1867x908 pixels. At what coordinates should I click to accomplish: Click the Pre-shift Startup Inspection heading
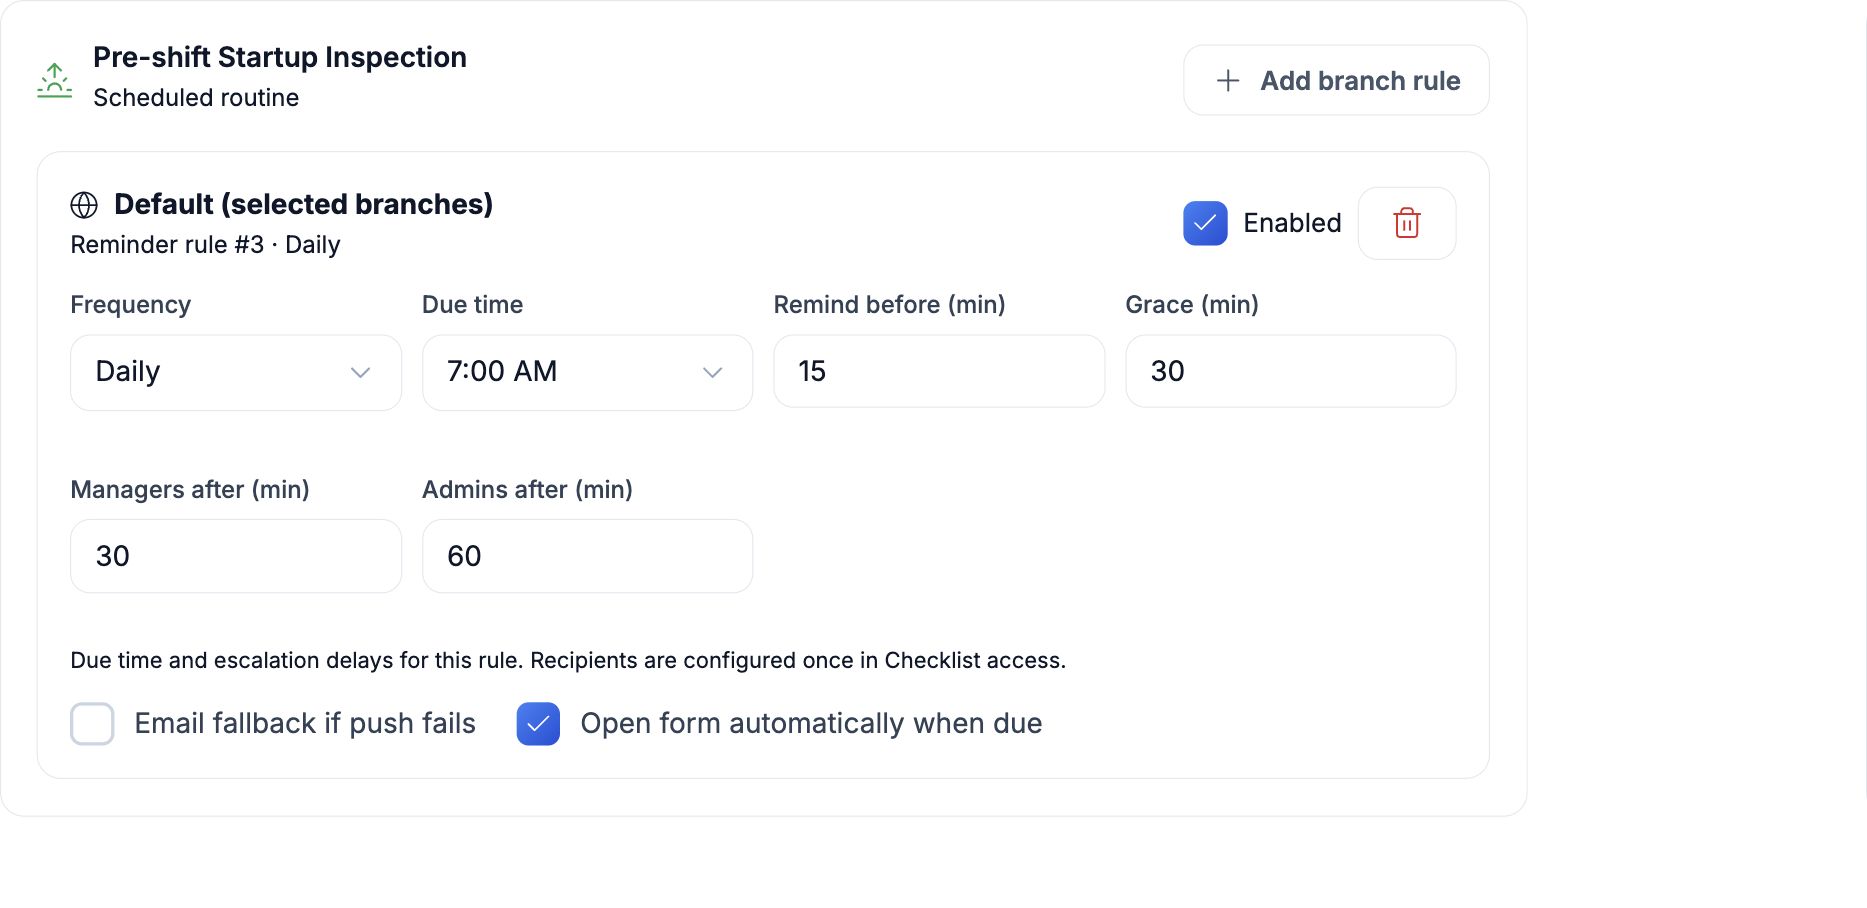point(280,57)
